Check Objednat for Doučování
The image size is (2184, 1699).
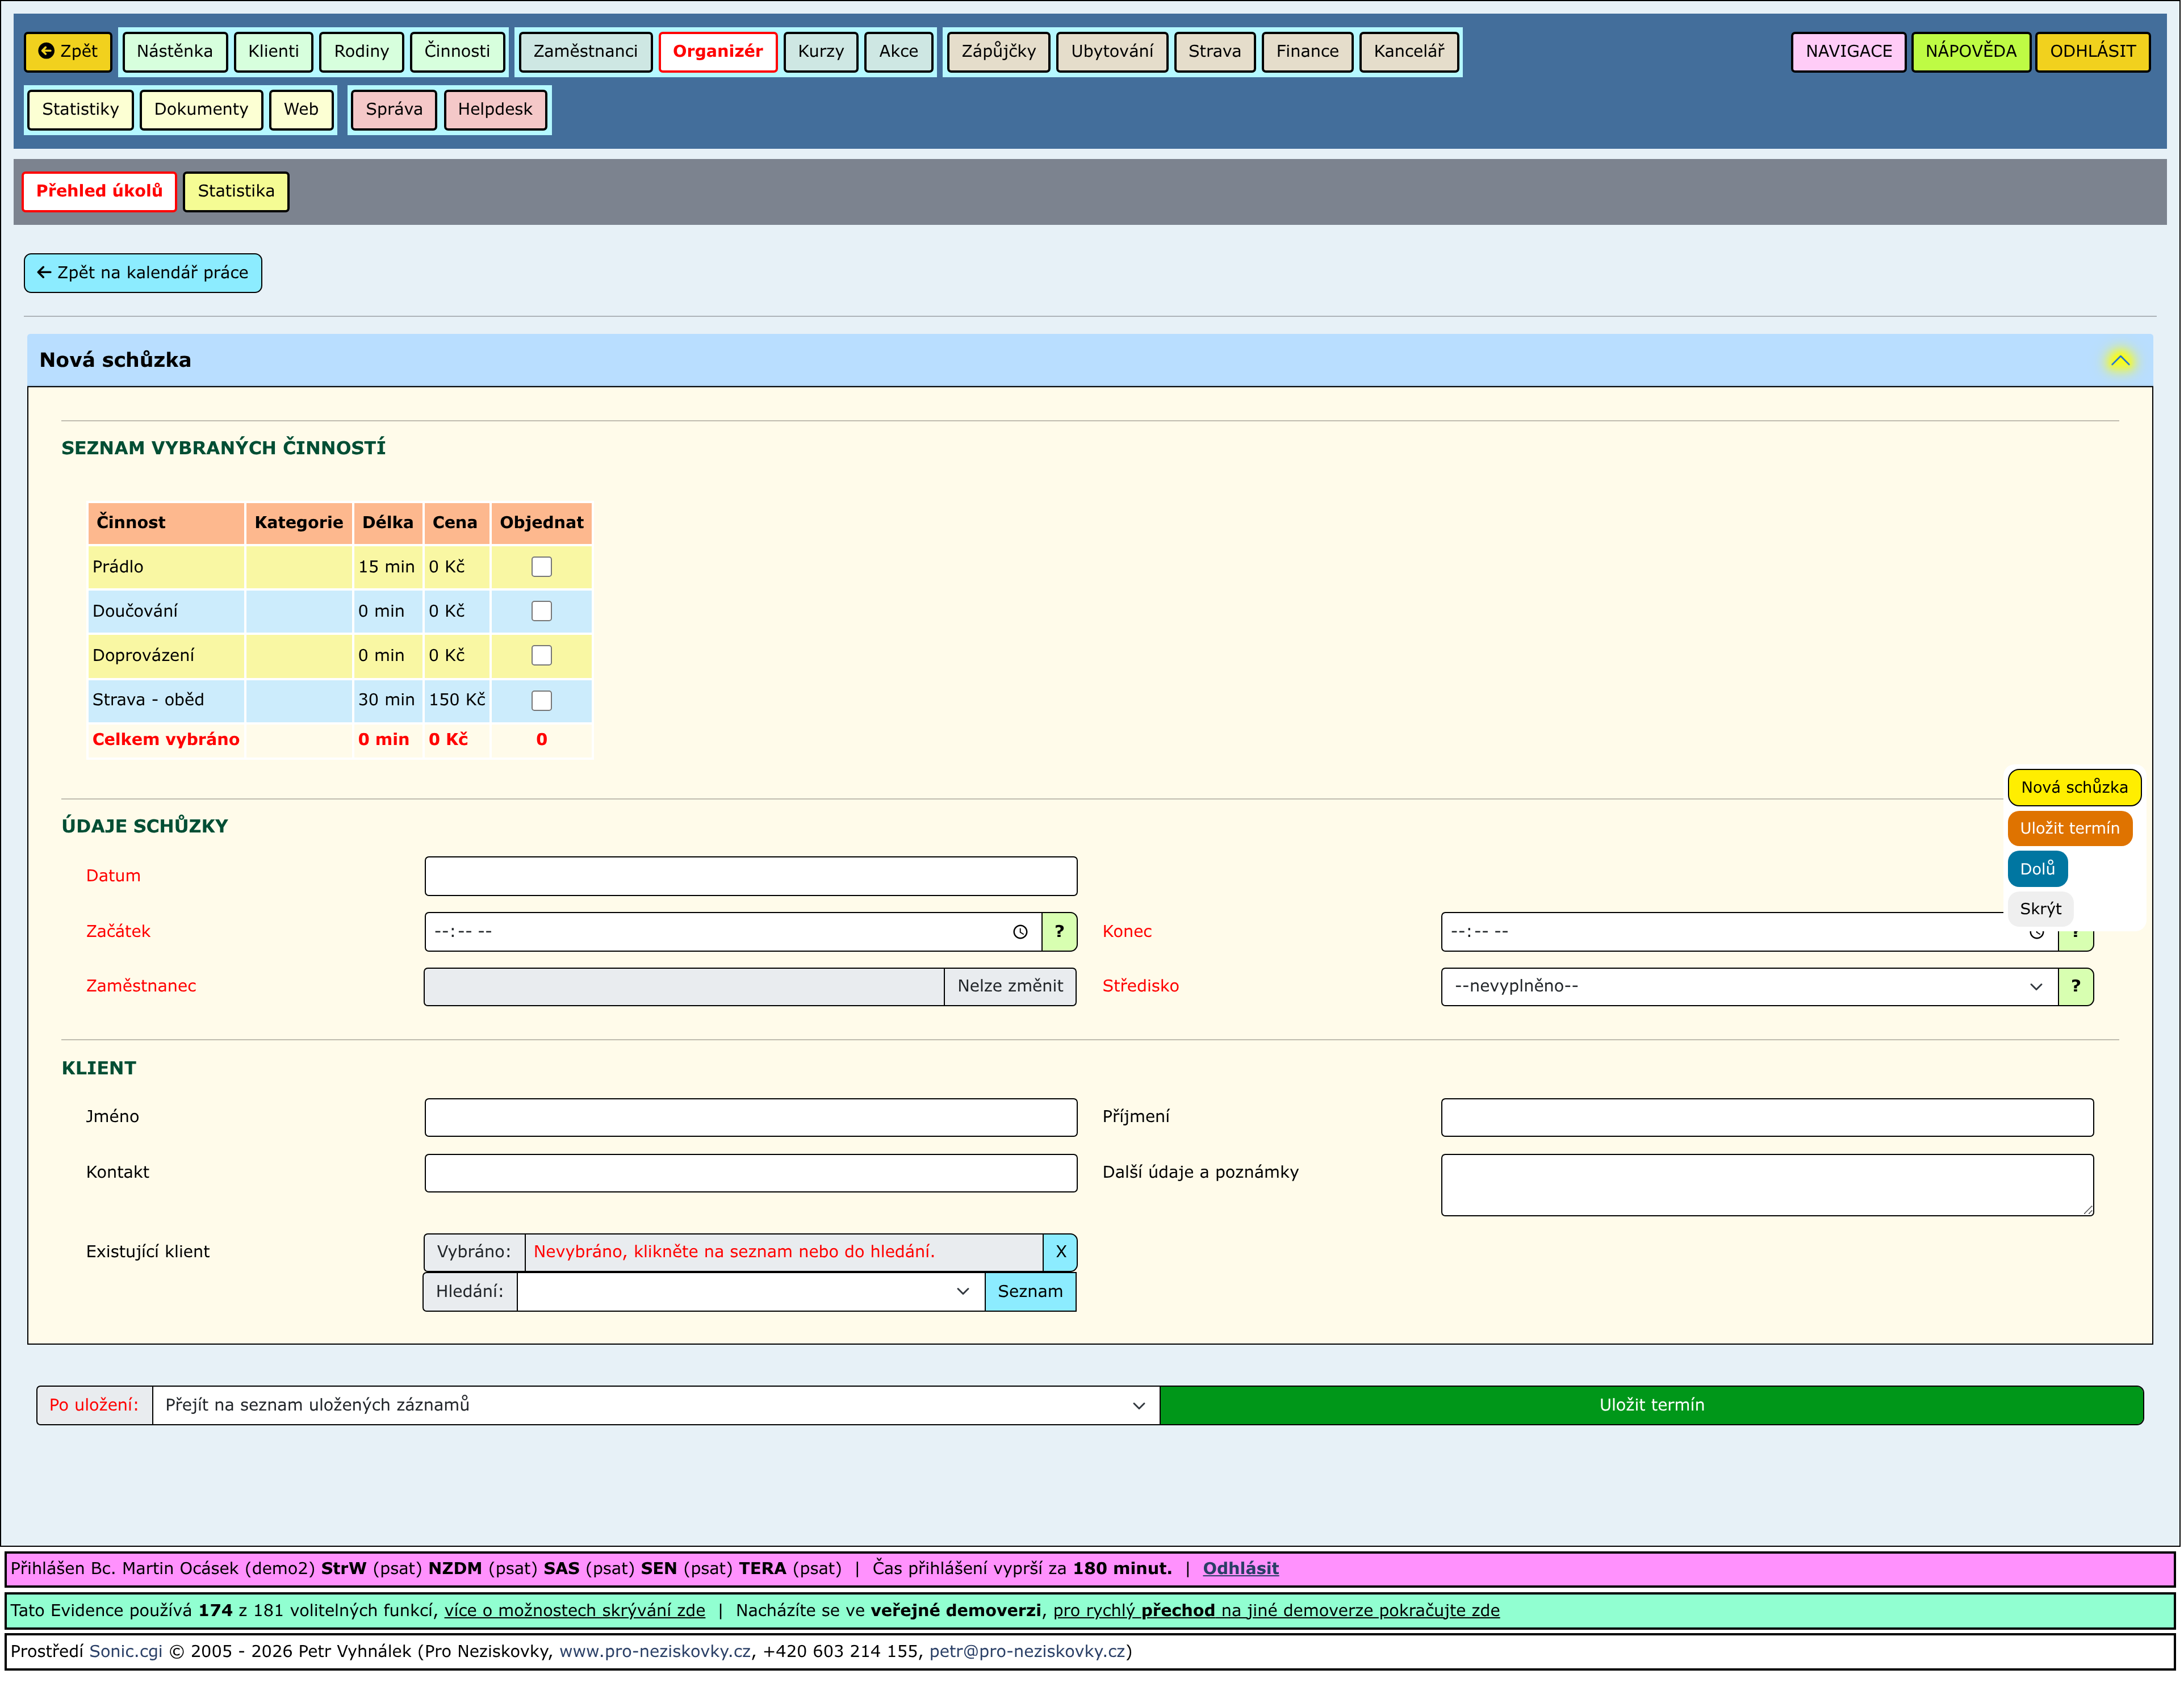541,611
